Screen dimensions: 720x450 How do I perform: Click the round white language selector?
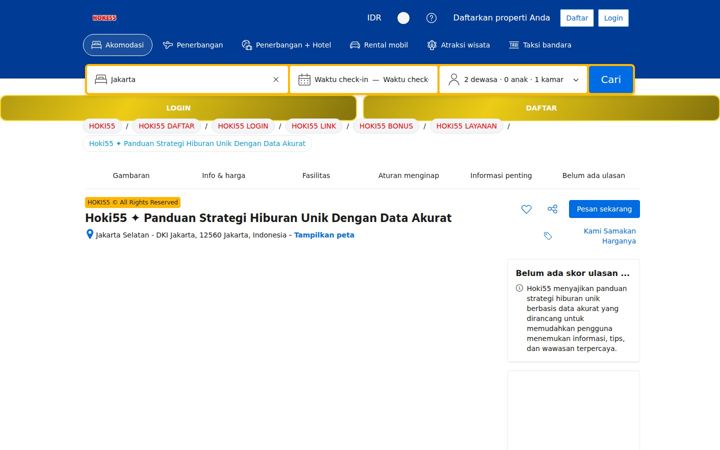coord(403,18)
